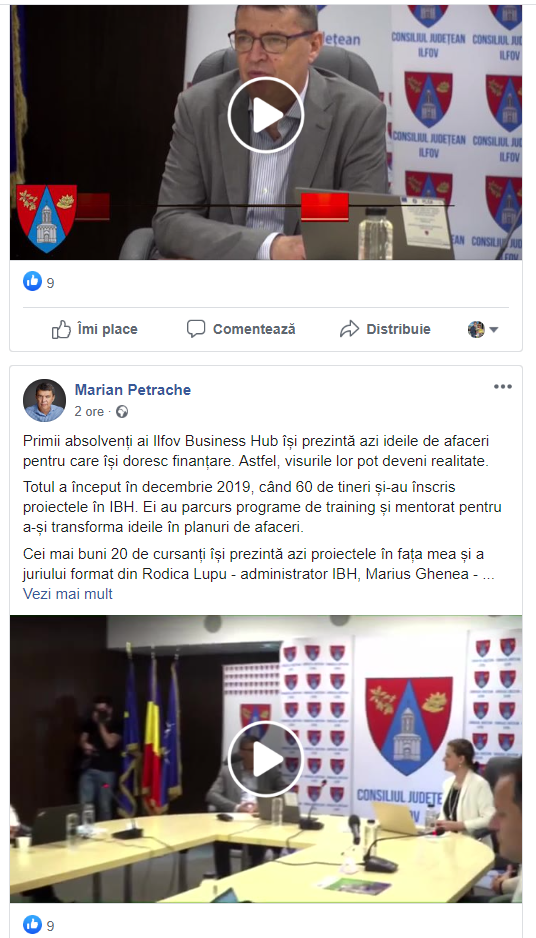The image size is (536, 938).
Task: Click the small profile avatar beside Distribuie
Action: [476, 329]
